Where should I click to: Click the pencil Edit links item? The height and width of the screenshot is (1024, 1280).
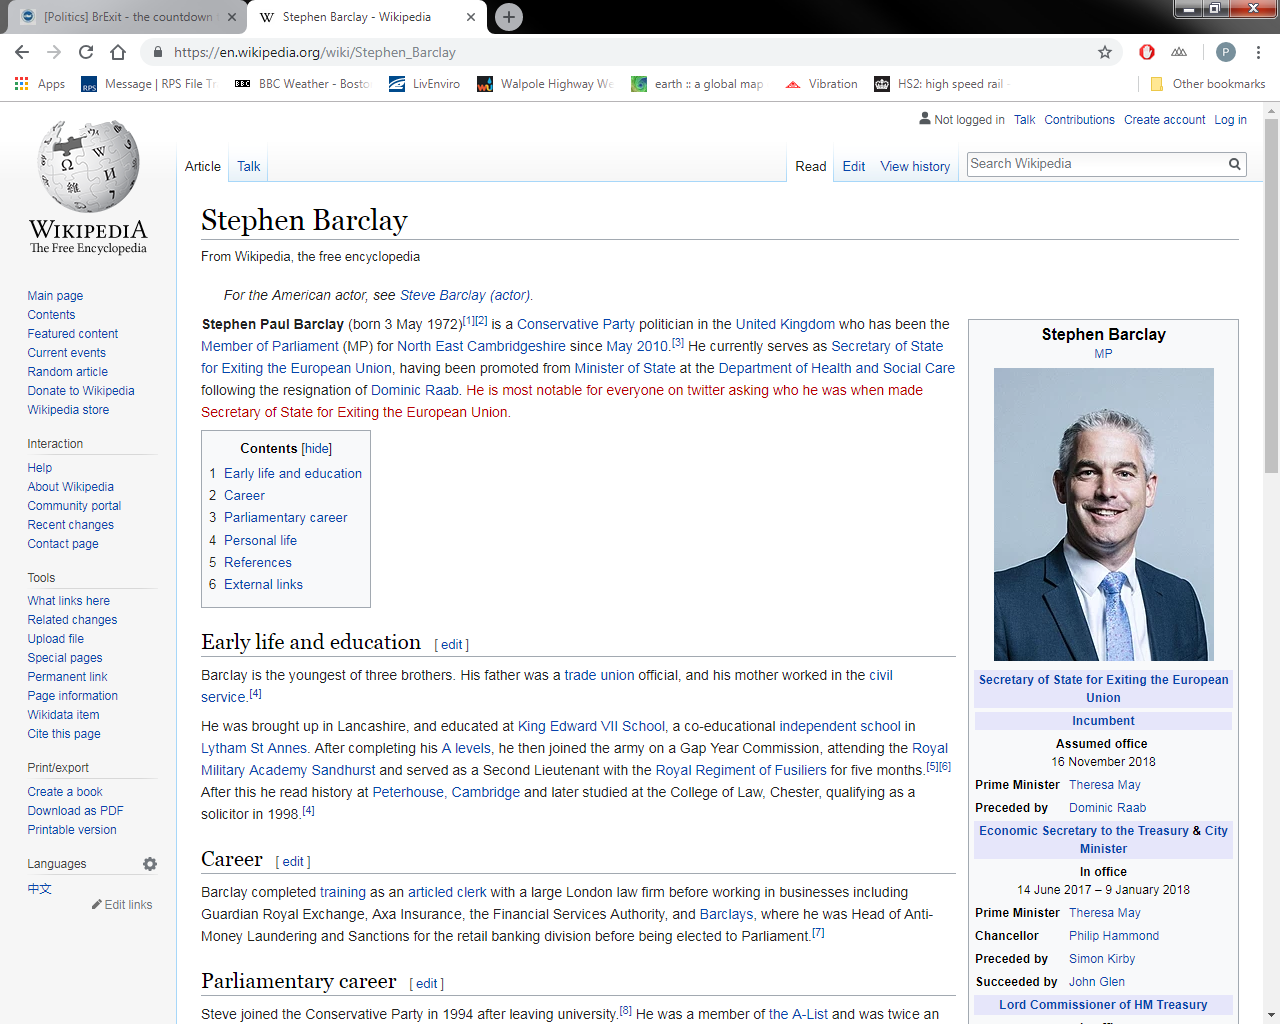coord(122,905)
